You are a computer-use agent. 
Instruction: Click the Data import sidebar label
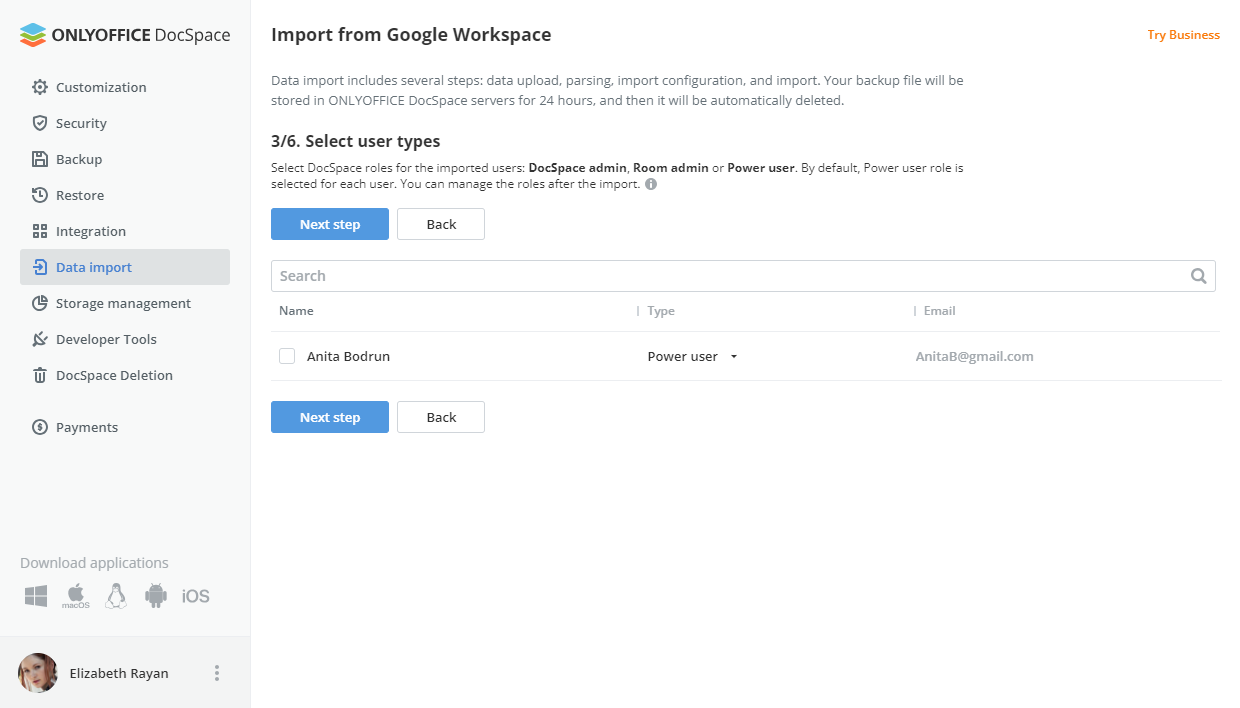(94, 267)
